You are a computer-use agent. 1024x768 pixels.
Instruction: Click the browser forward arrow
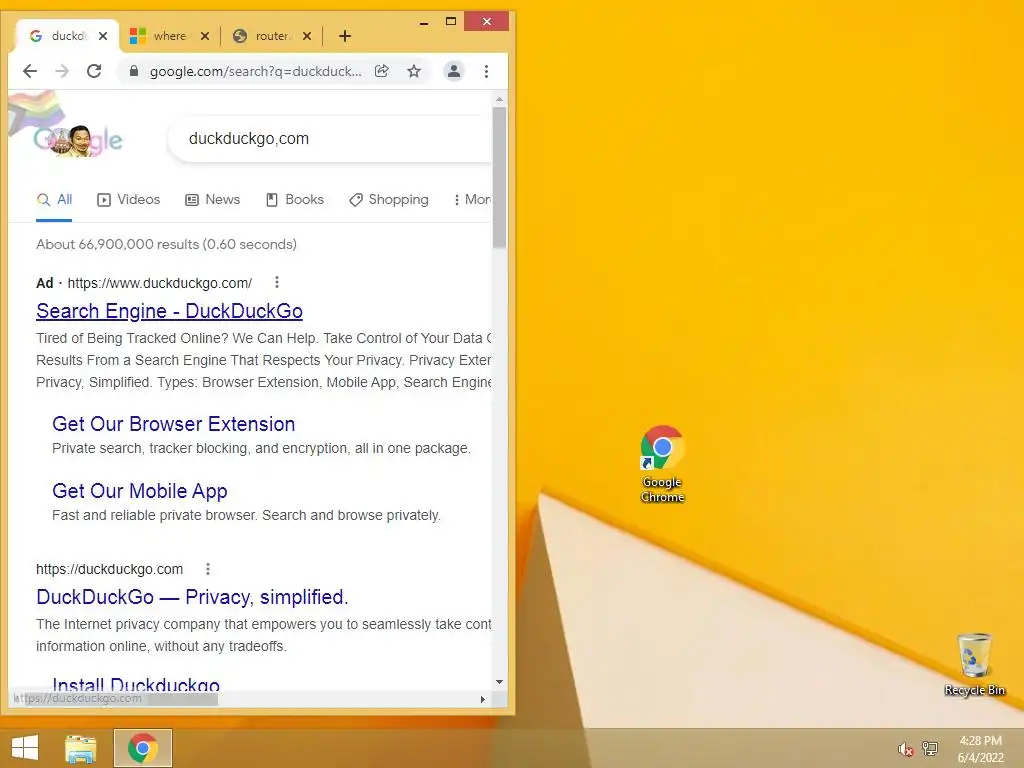(62, 71)
